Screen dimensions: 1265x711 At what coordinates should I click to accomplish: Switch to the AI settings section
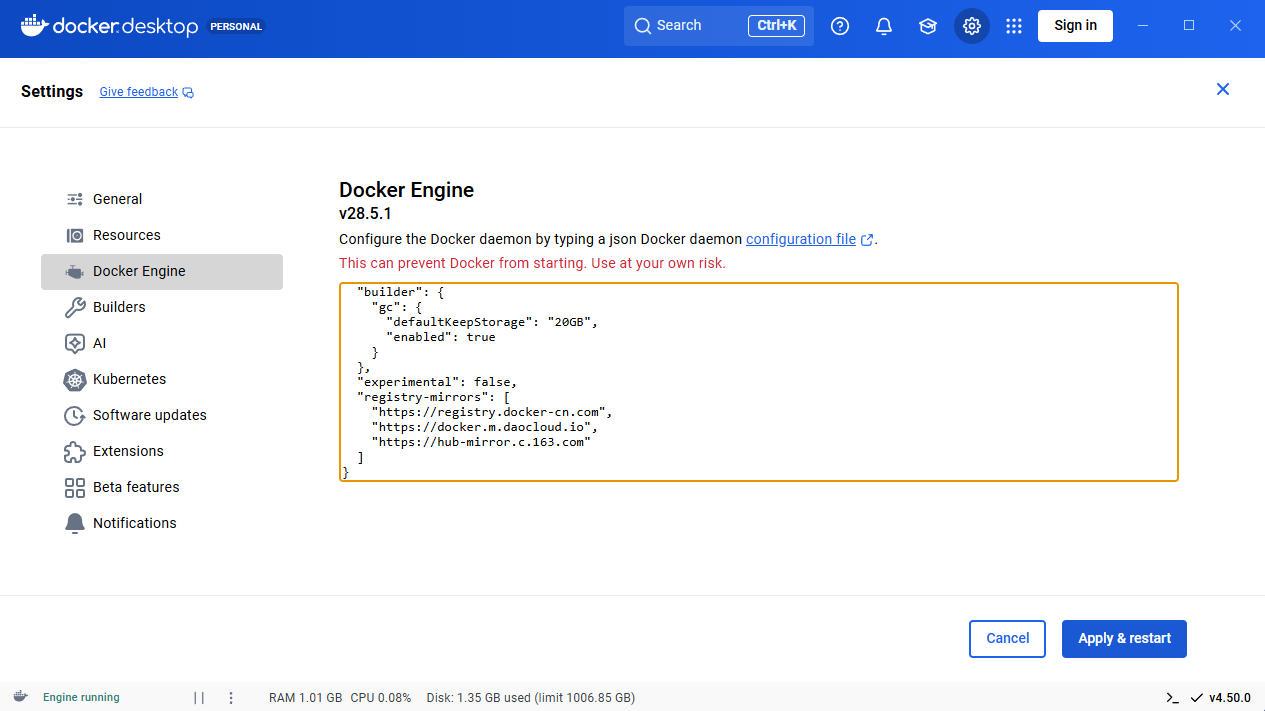point(162,343)
